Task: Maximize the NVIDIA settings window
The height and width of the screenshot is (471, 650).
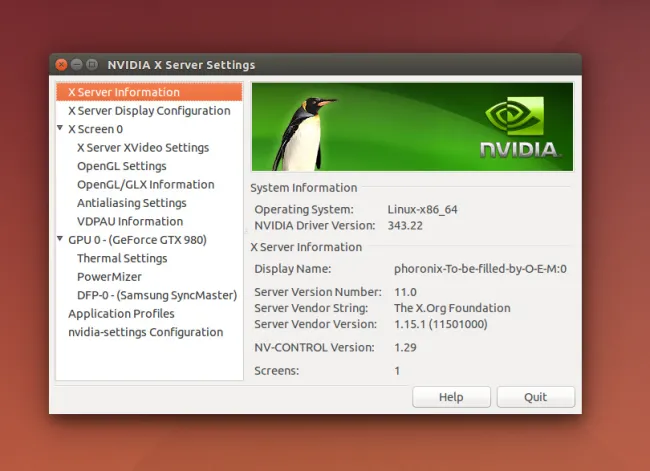Action: point(92,65)
